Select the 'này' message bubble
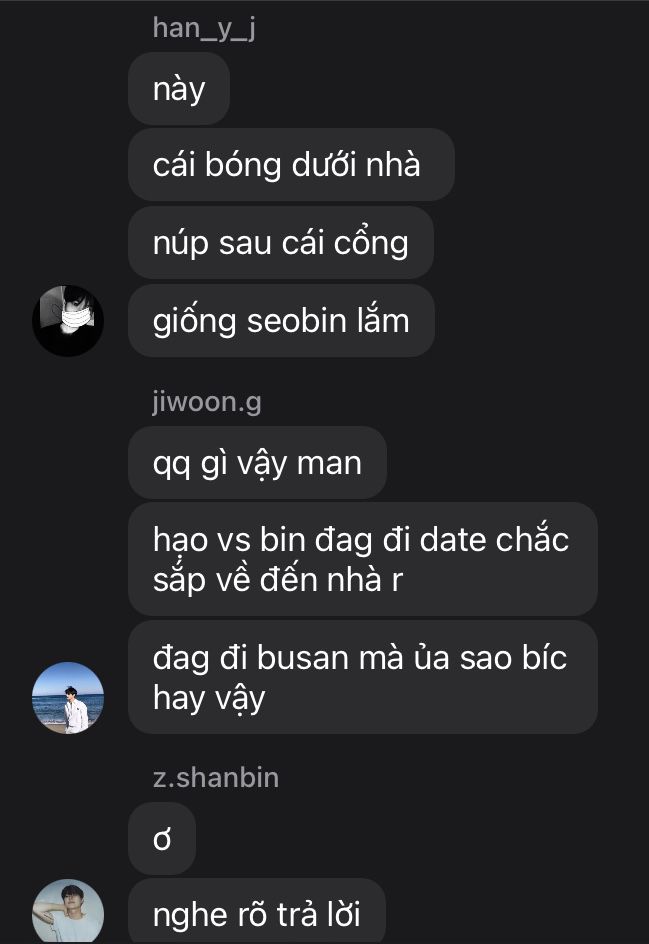649x944 pixels. tap(179, 88)
